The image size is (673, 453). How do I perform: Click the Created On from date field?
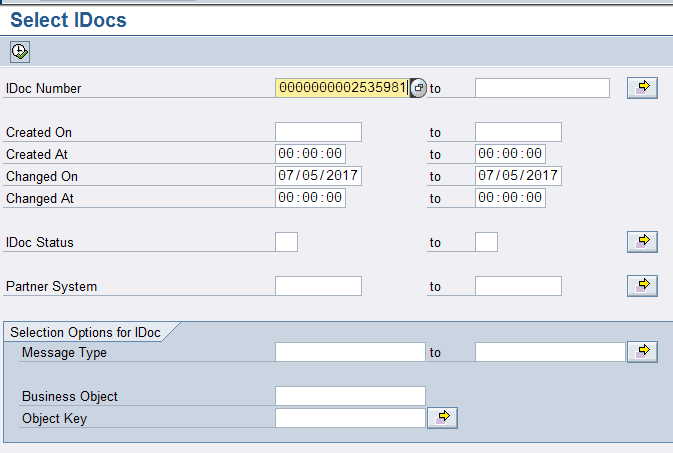(318, 132)
